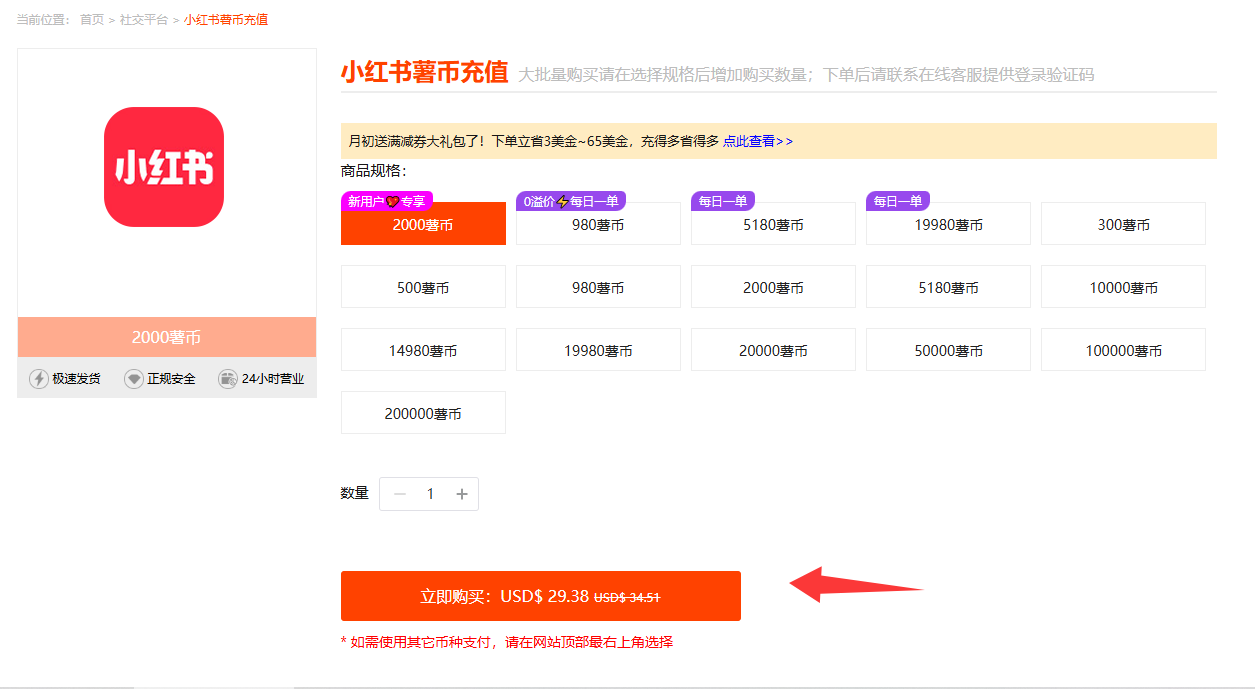Go to 首页 in breadcrumb
Image resolution: width=1255 pixels, height=689 pixels.
click(x=92, y=19)
